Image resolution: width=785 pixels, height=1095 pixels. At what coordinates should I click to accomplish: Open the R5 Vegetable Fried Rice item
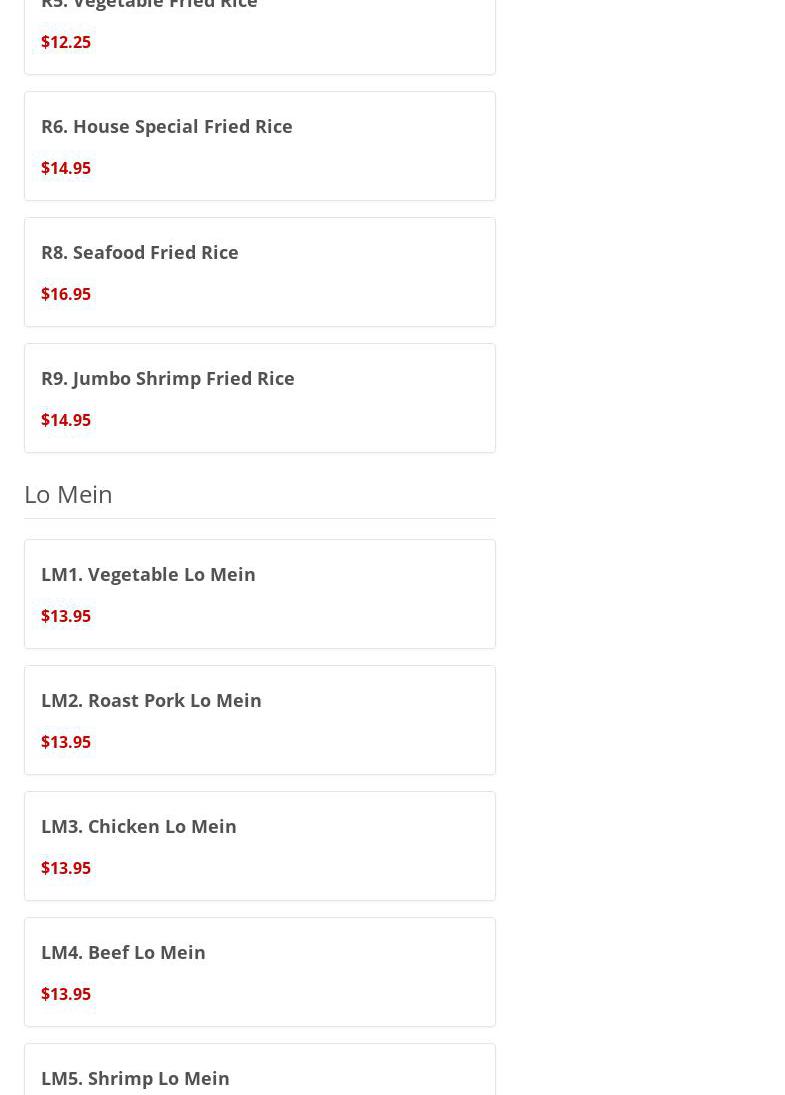pos(149,5)
